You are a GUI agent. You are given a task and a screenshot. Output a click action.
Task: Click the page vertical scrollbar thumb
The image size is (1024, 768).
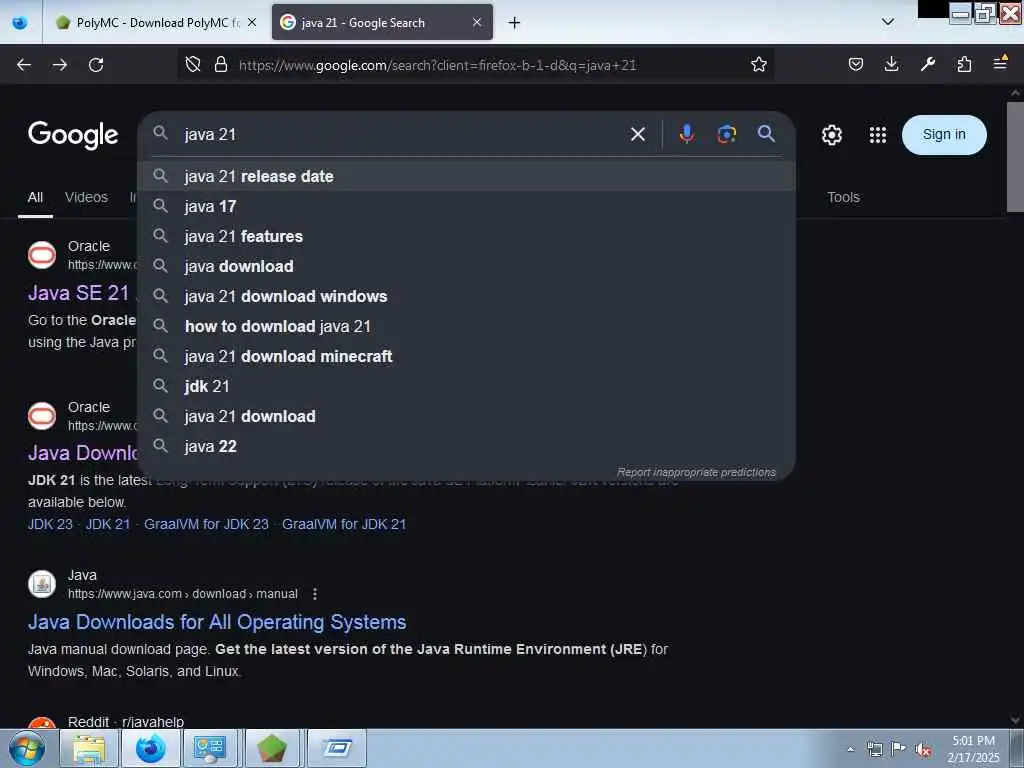pos(1015,157)
